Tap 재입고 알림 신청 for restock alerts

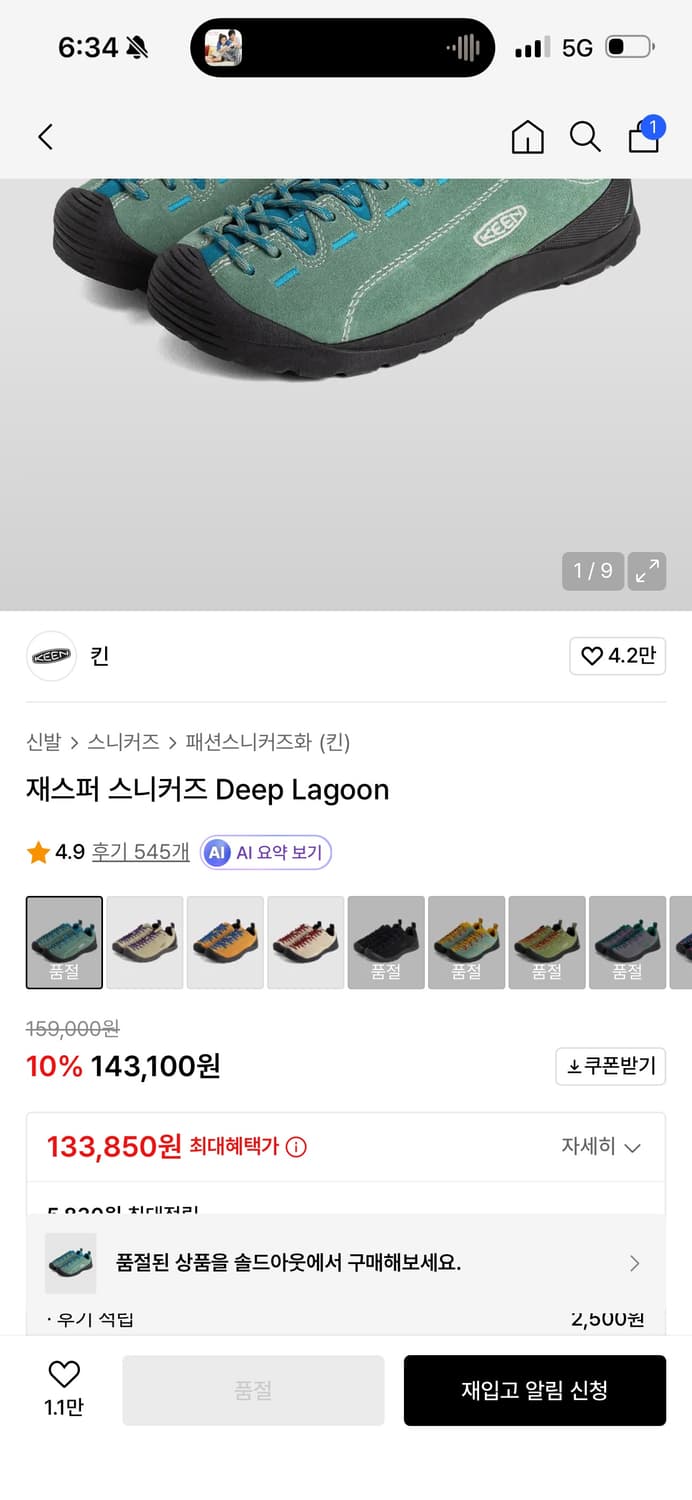point(535,1390)
